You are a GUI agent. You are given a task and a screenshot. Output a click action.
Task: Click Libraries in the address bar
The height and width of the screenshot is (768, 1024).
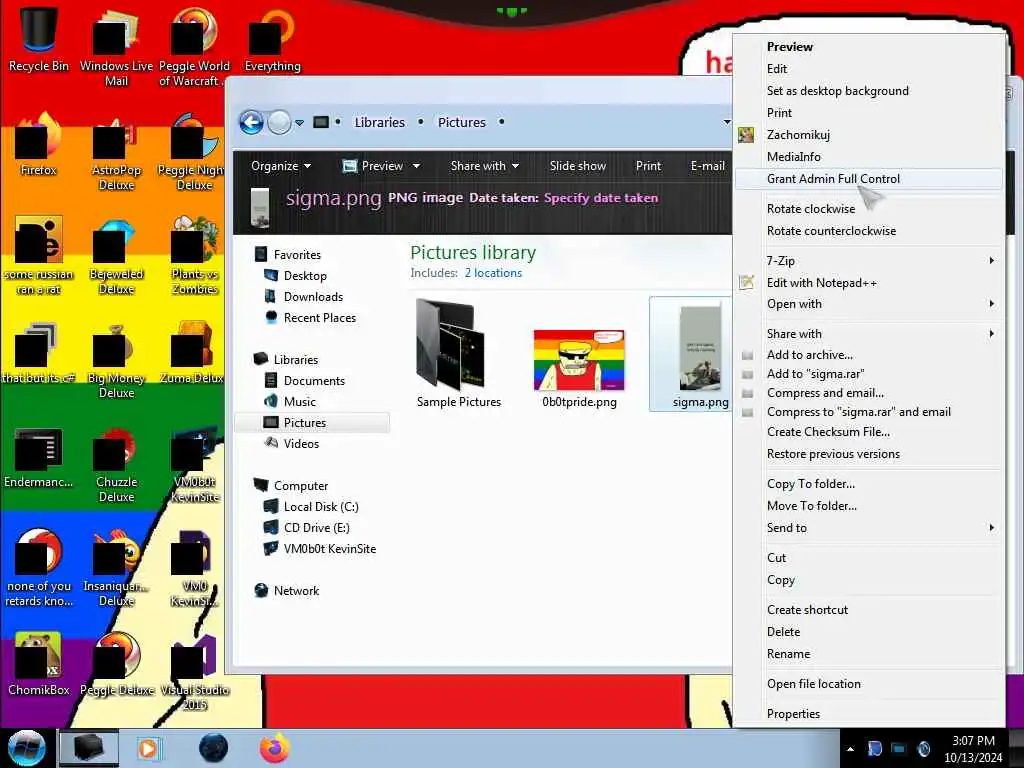tap(379, 122)
